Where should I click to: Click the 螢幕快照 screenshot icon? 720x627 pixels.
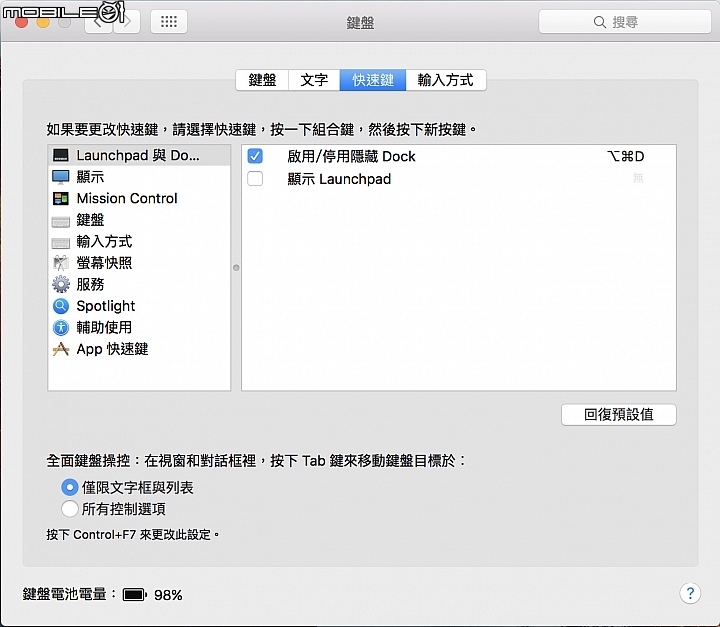click(61, 263)
